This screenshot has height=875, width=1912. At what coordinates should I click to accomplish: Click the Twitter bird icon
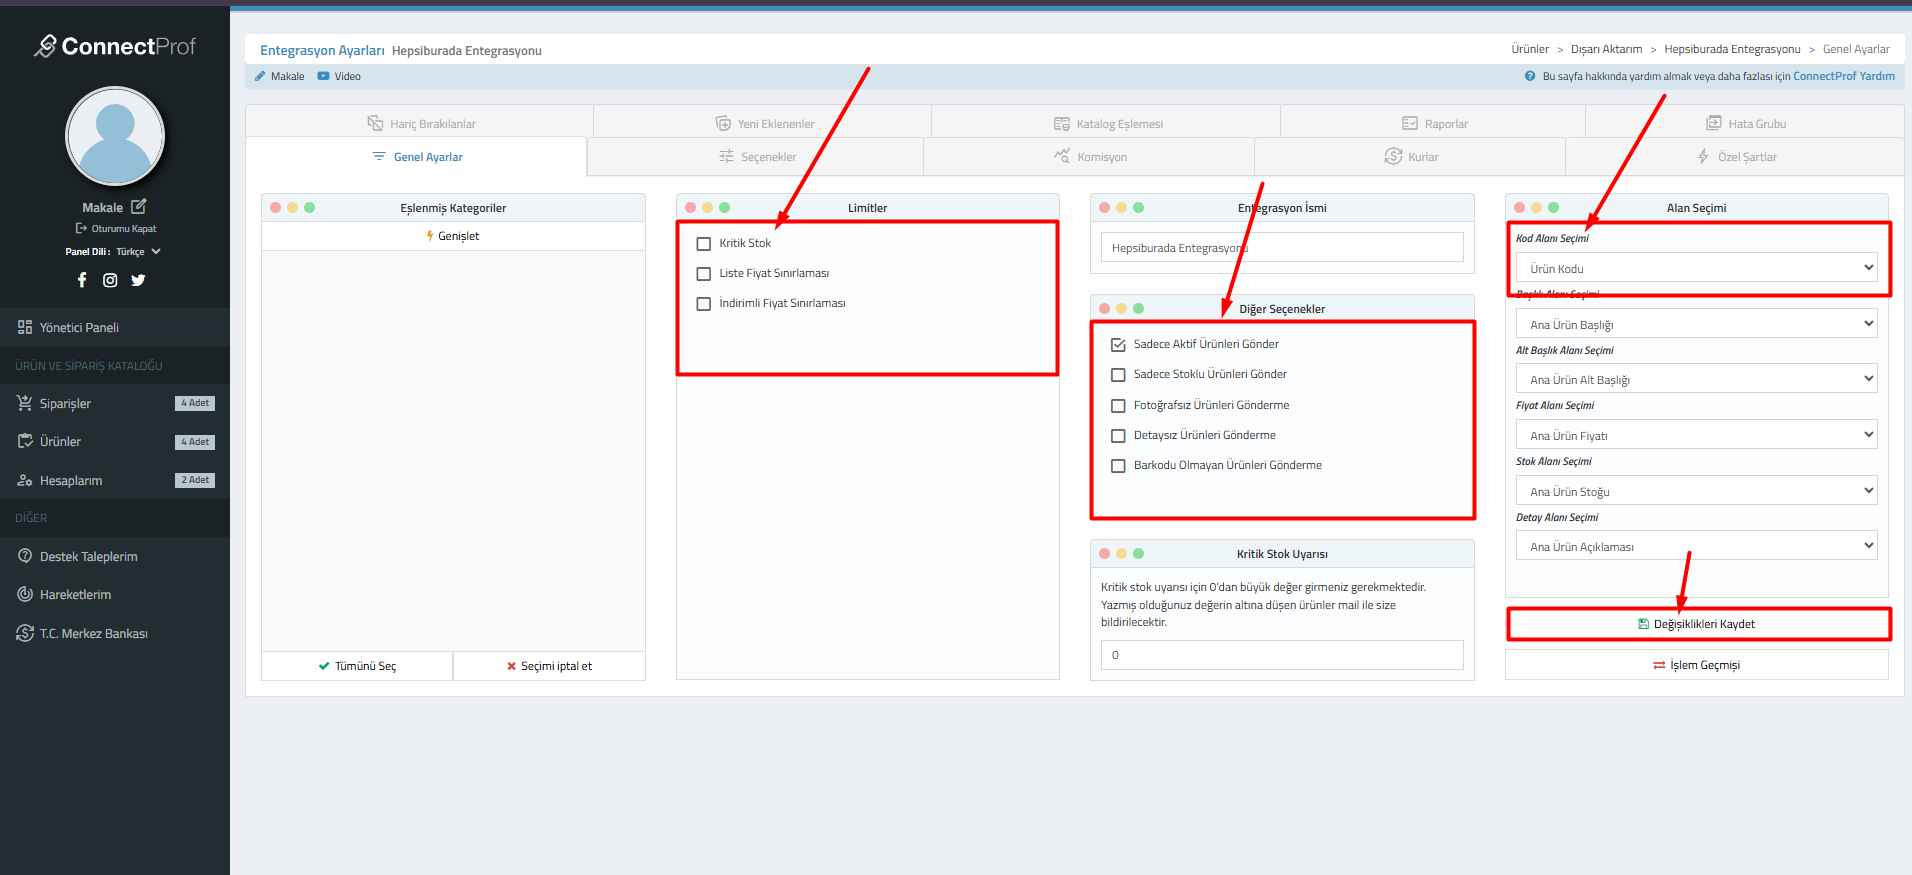point(138,280)
